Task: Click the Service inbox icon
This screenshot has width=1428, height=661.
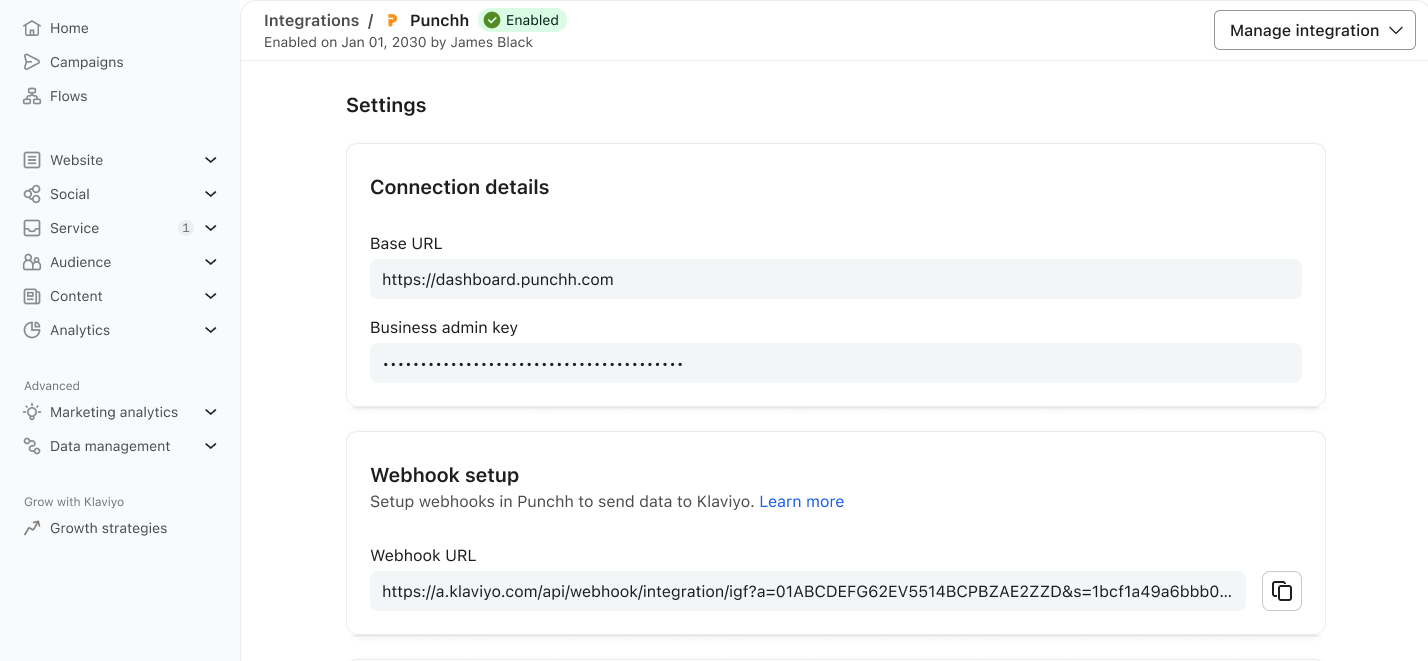Action: tap(33, 228)
